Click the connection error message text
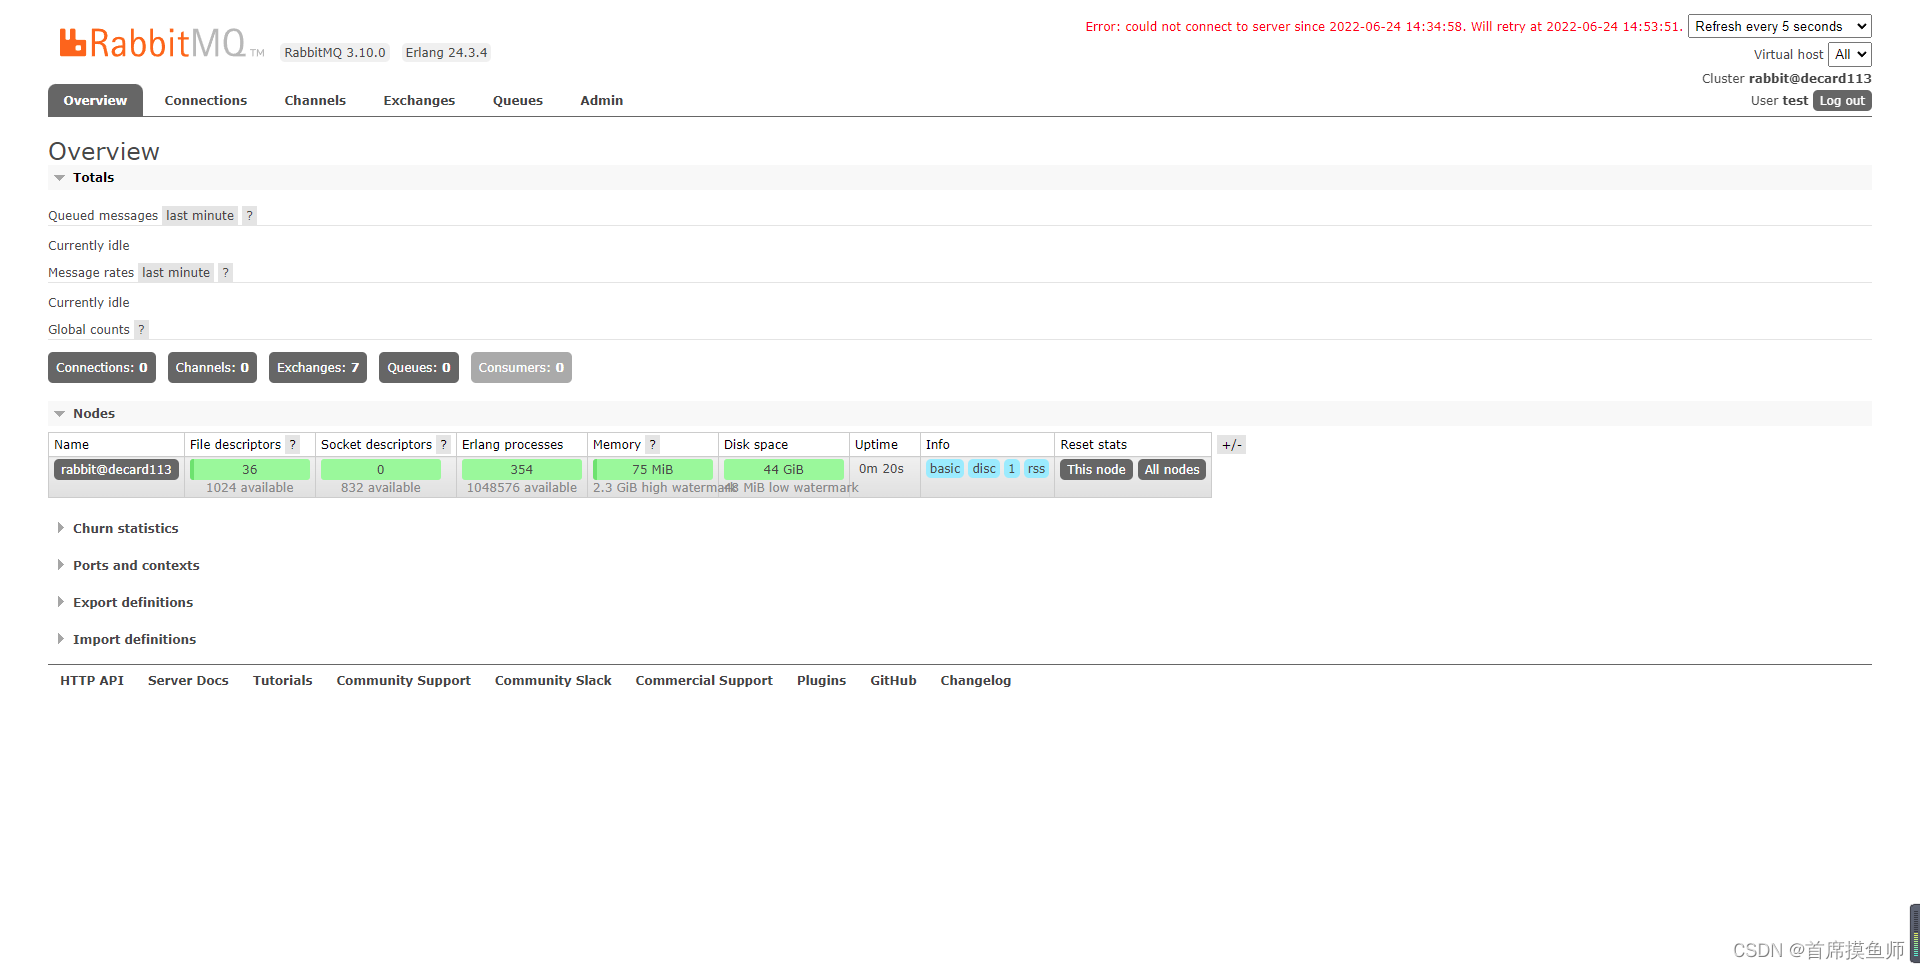Image resolution: width=1920 pixels, height=969 pixels. click(1384, 27)
